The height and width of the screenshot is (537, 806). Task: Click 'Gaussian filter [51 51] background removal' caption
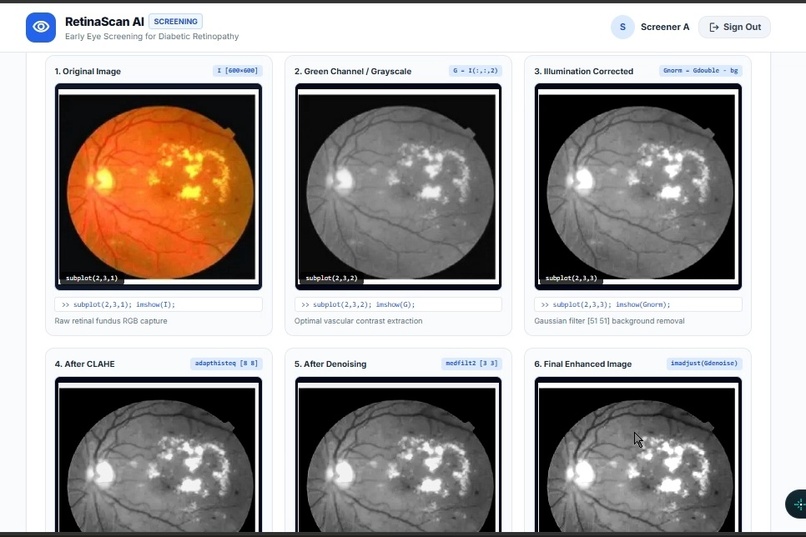(609, 321)
